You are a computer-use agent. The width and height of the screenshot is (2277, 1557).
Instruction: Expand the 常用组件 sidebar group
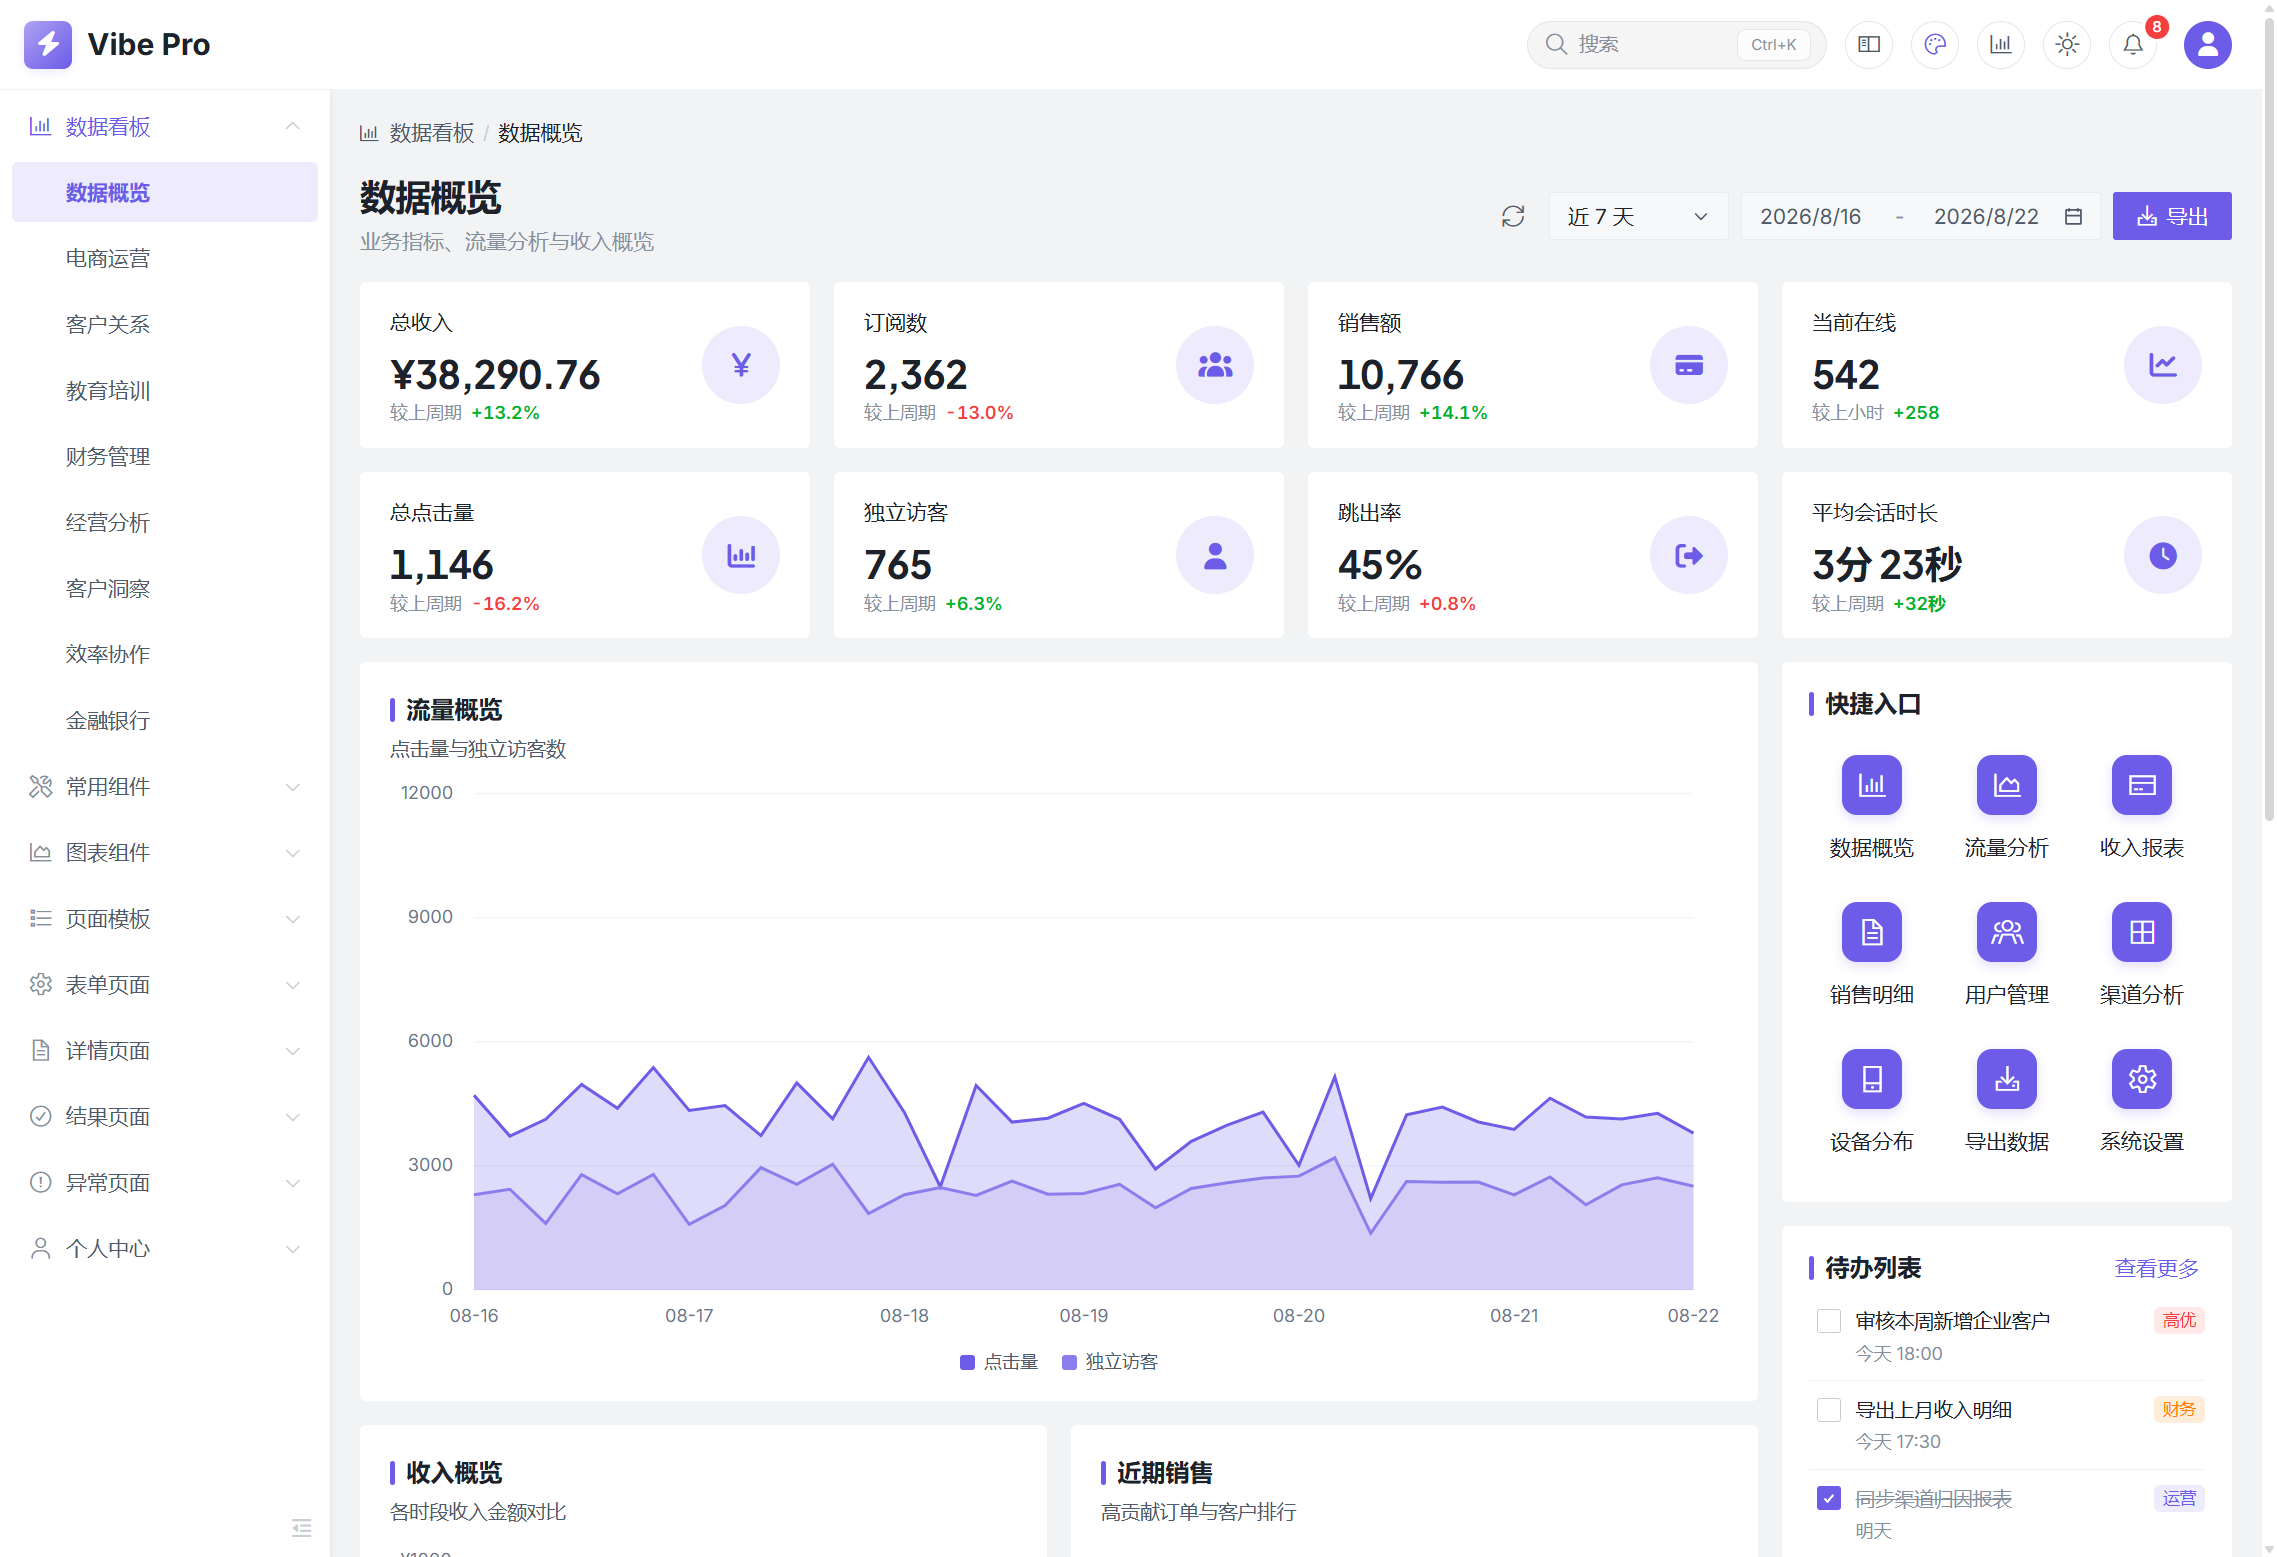(x=165, y=787)
